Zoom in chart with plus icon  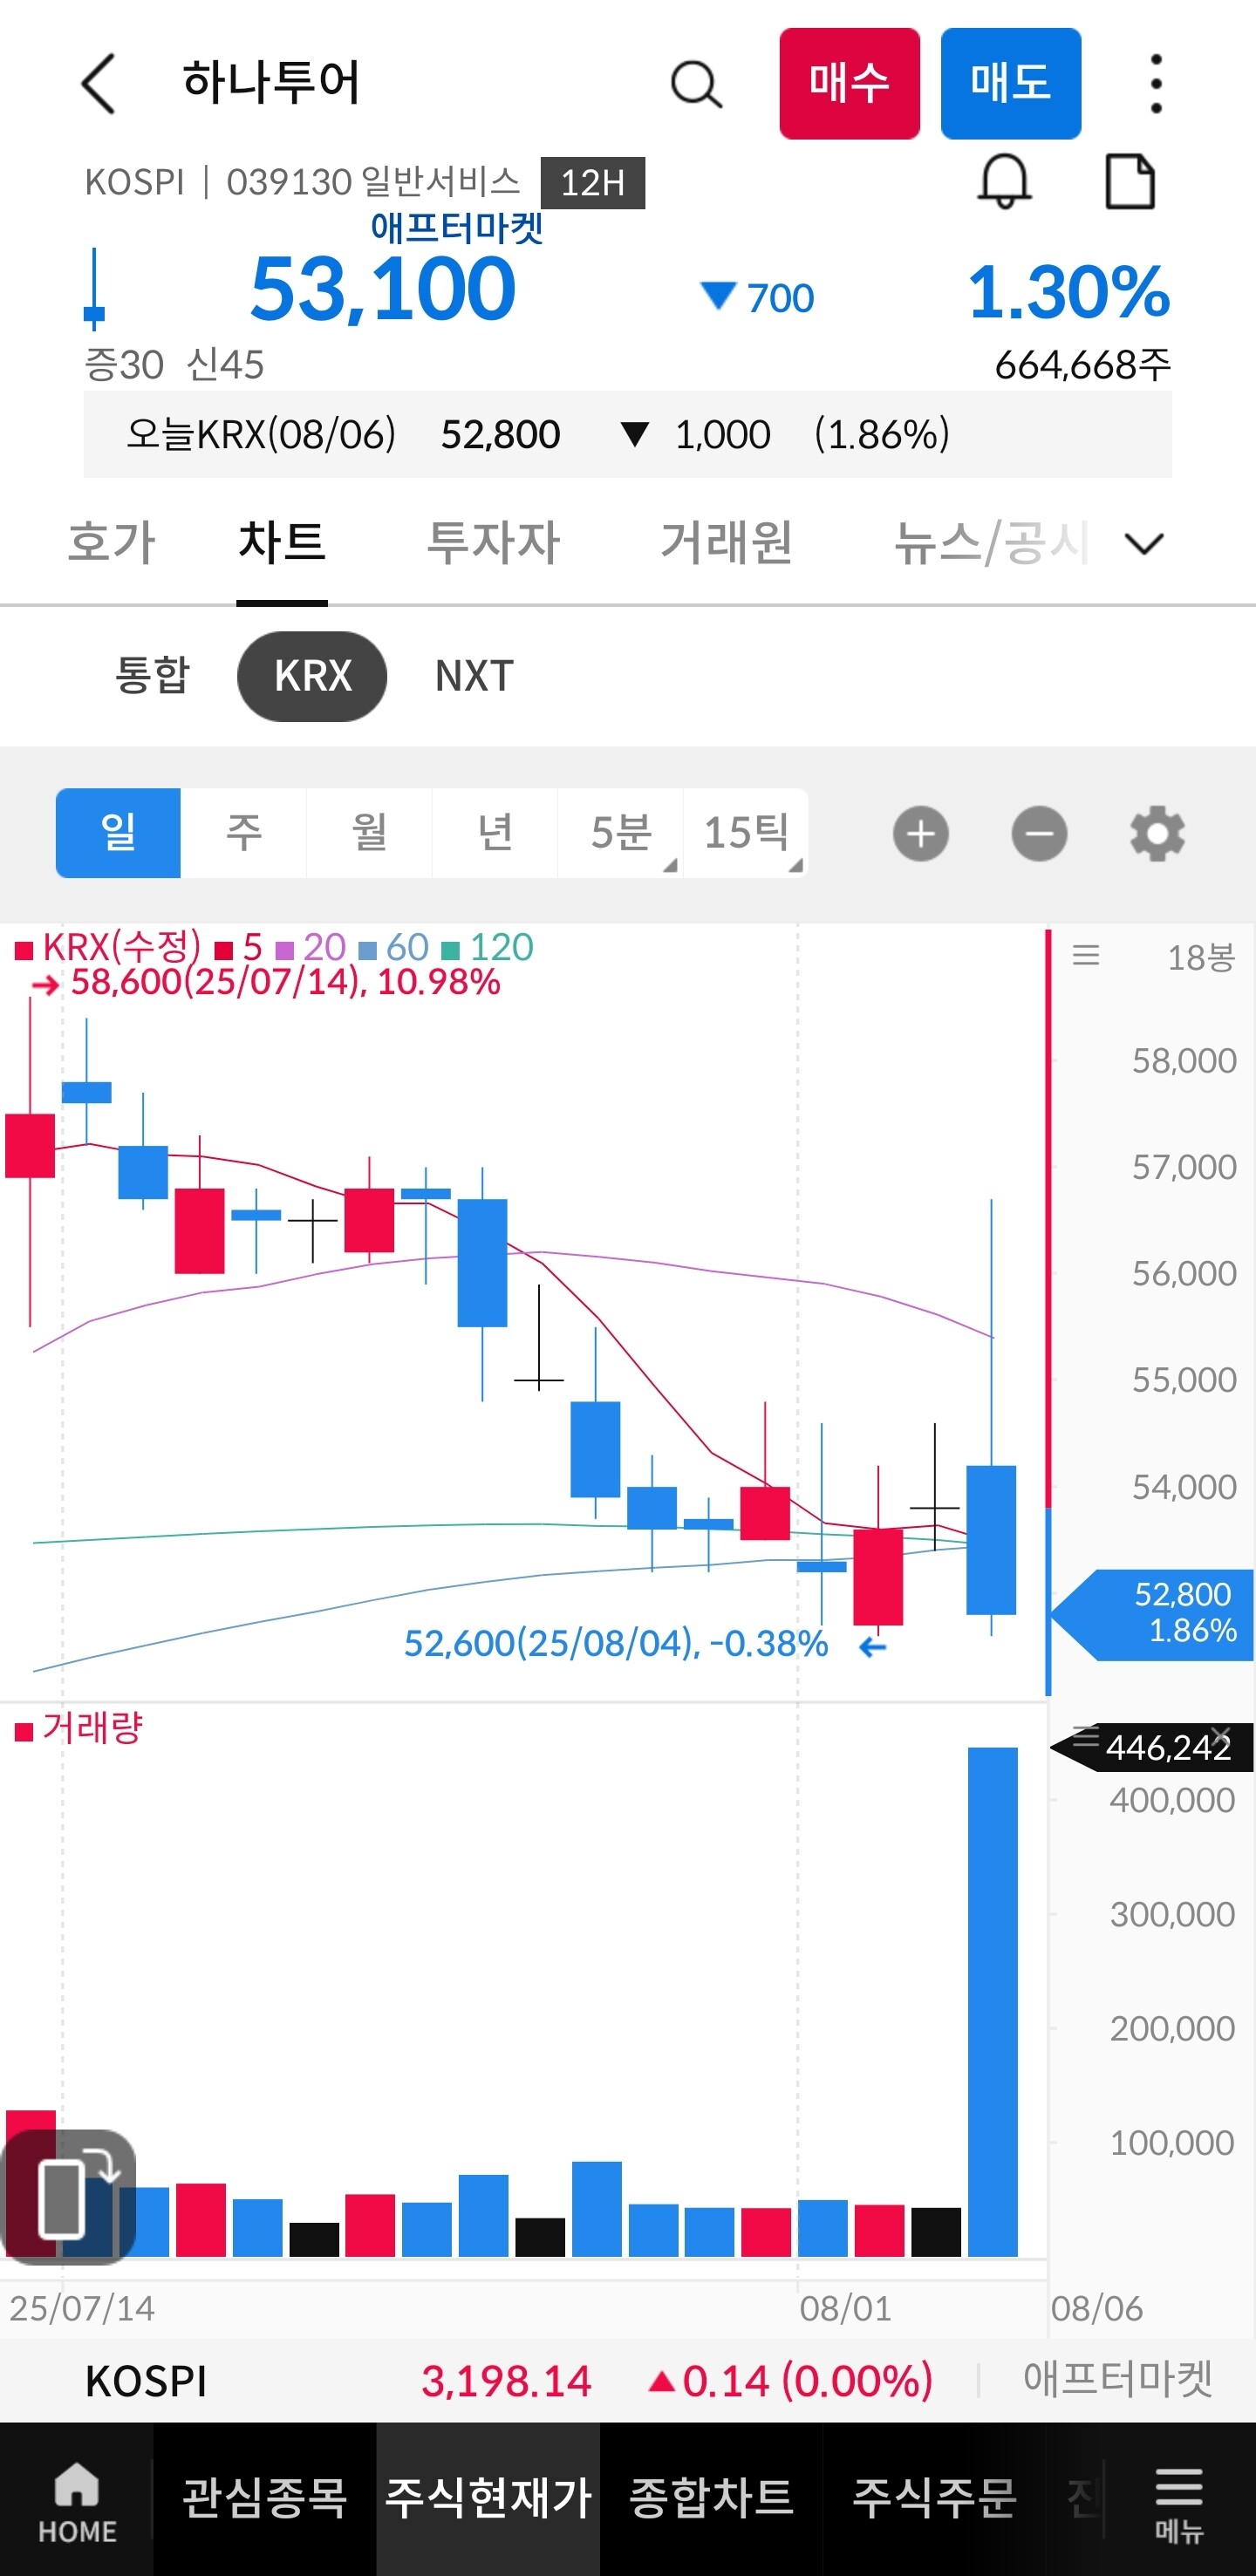pyautogui.click(x=920, y=833)
